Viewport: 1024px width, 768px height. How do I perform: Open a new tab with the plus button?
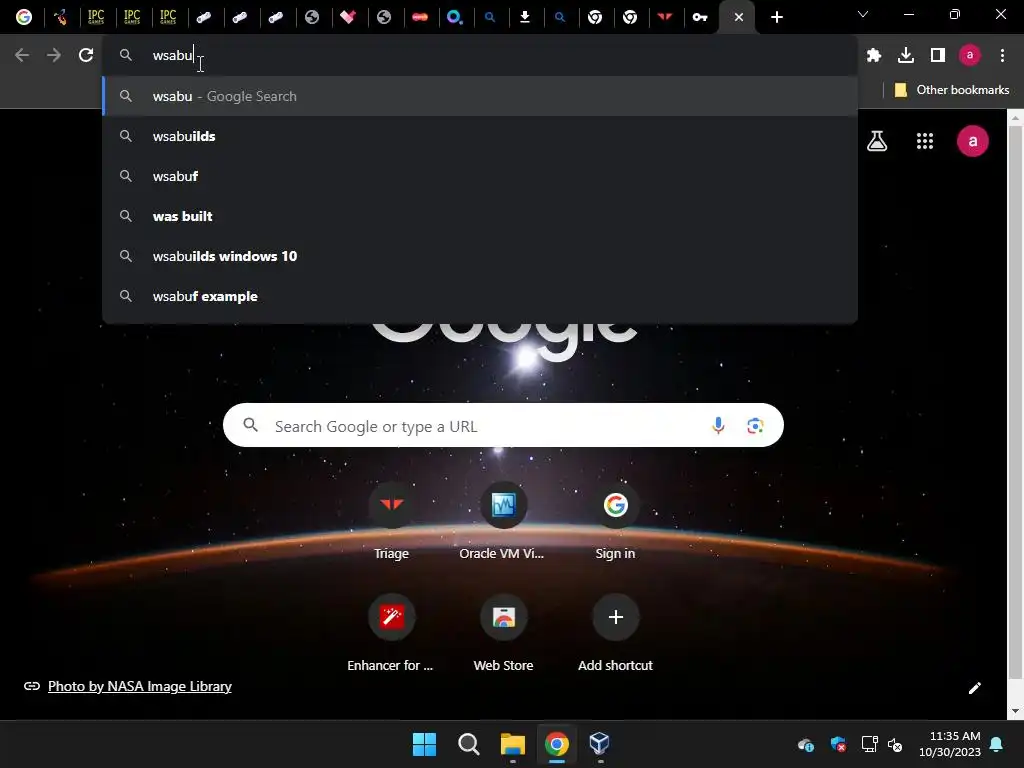(x=776, y=17)
